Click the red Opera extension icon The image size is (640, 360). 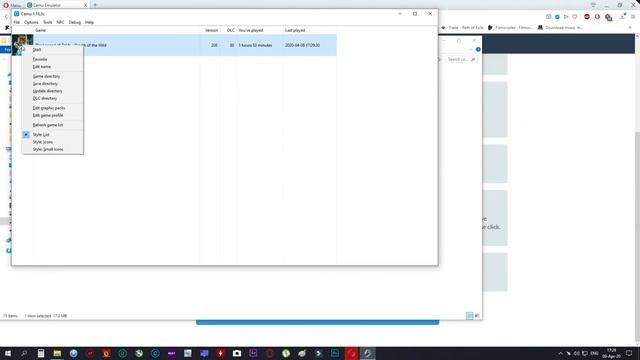(597, 17)
